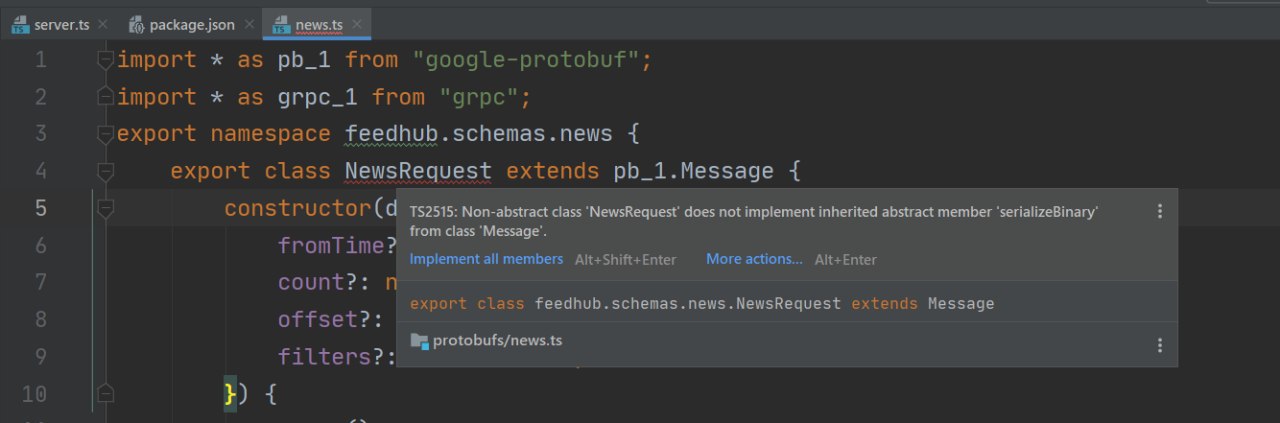
Task: Click the TypeScript icon of server.ts tab
Action: tap(20, 24)
